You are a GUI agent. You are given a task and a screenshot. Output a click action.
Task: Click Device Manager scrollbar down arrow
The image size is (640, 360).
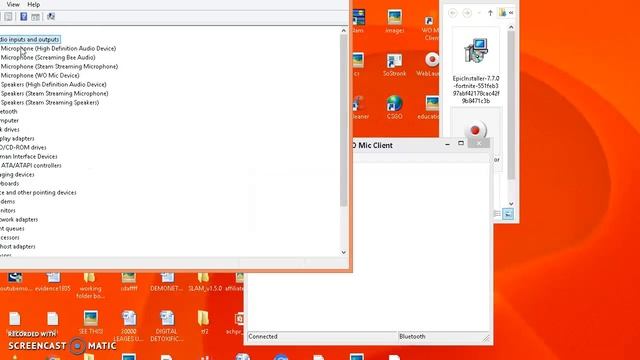pyautogui.click(x=344, y=252)
